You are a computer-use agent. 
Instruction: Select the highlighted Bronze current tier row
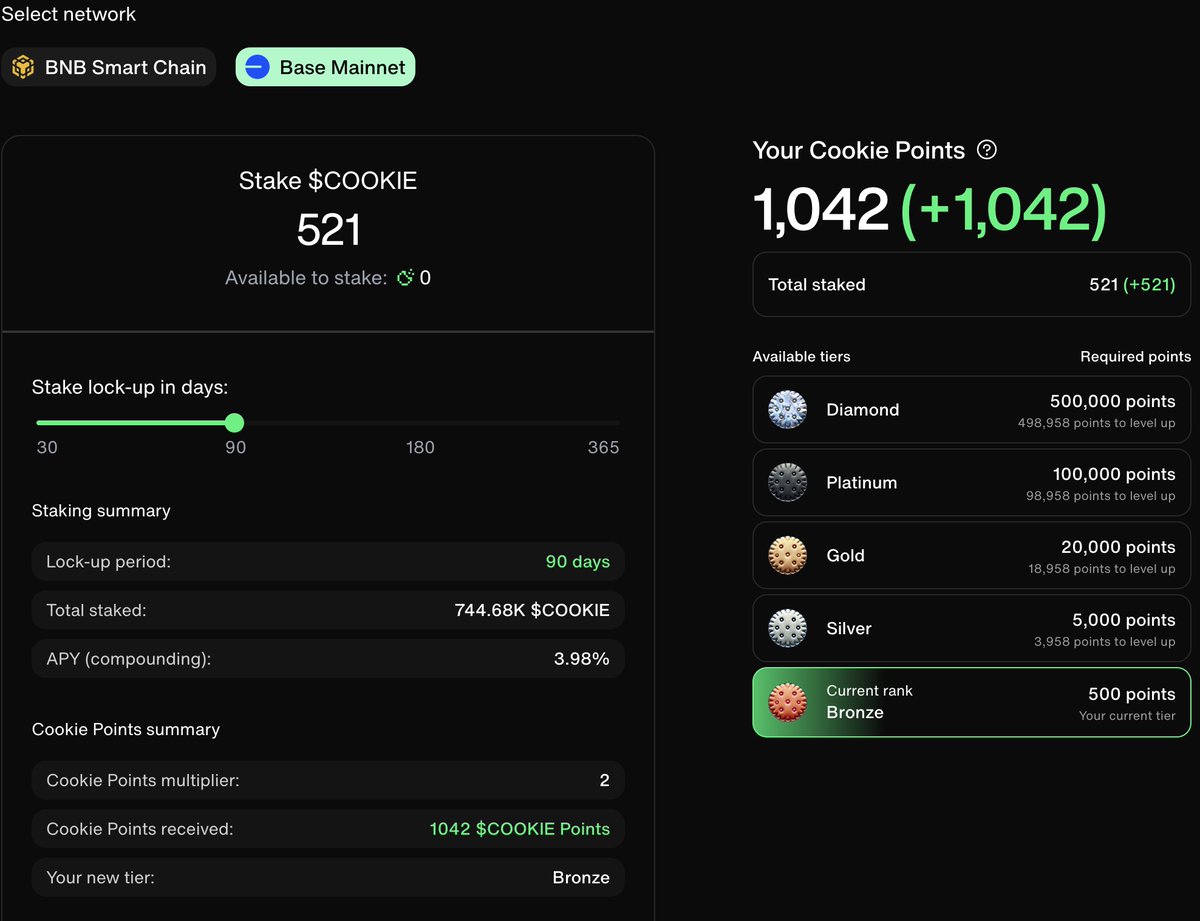pyautogui.click(x=970, y=702)
